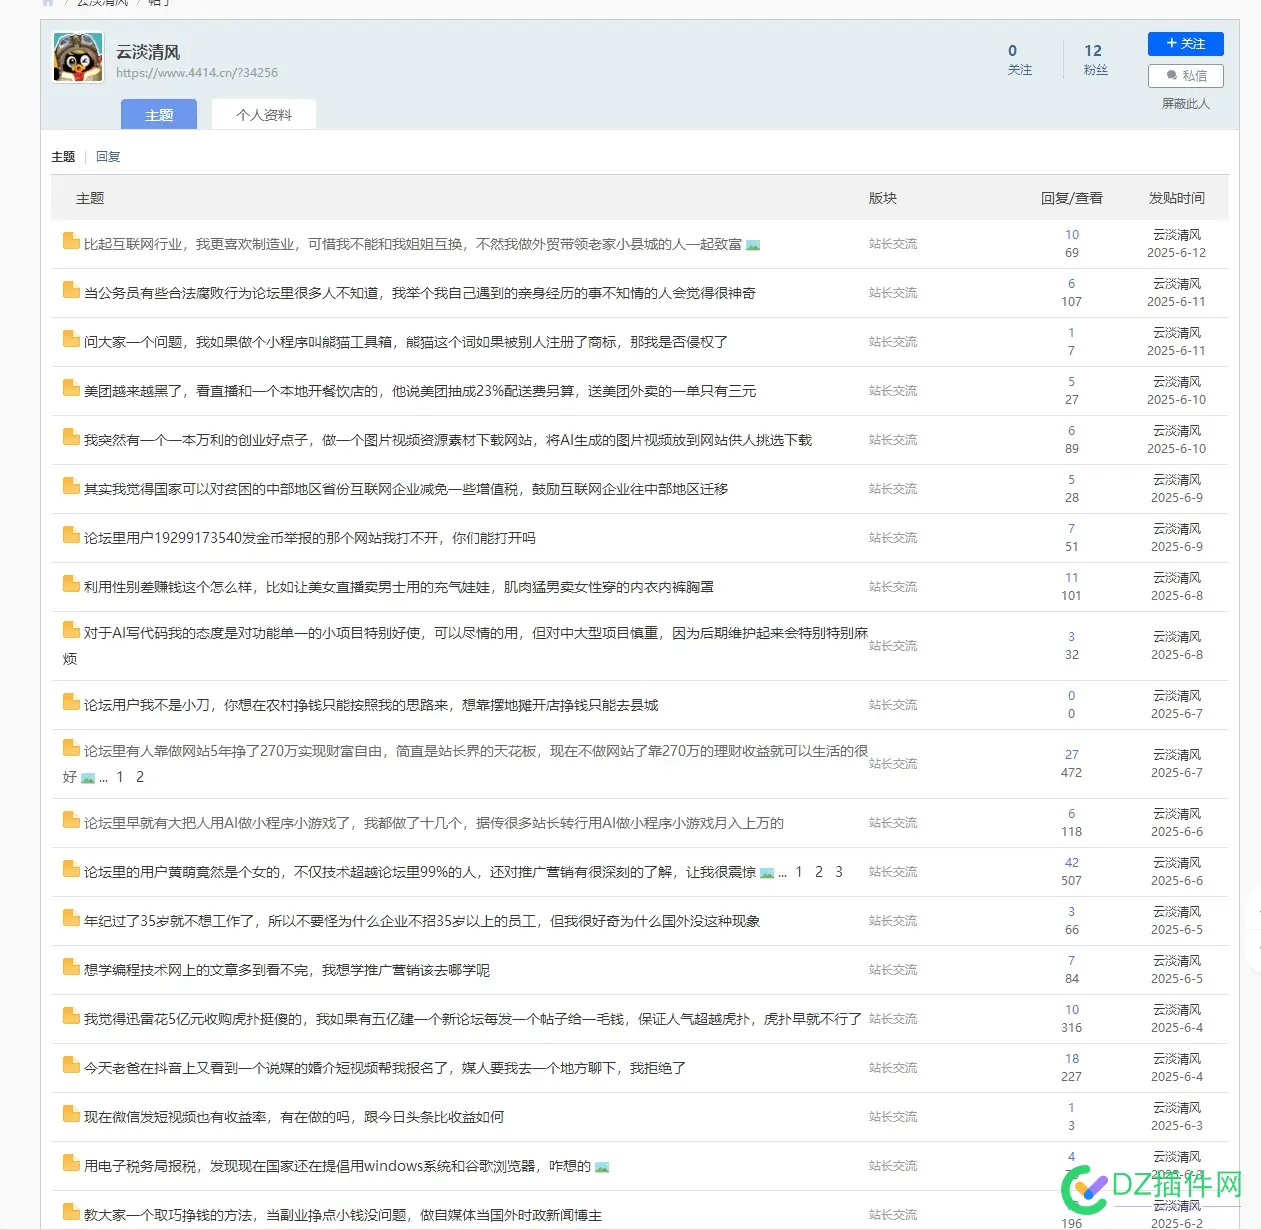The width and height of the screenshot is (1261, 1230).
Task: Click the folder icon beside the 迅雷花5亿 thread
Action: 71,1016
